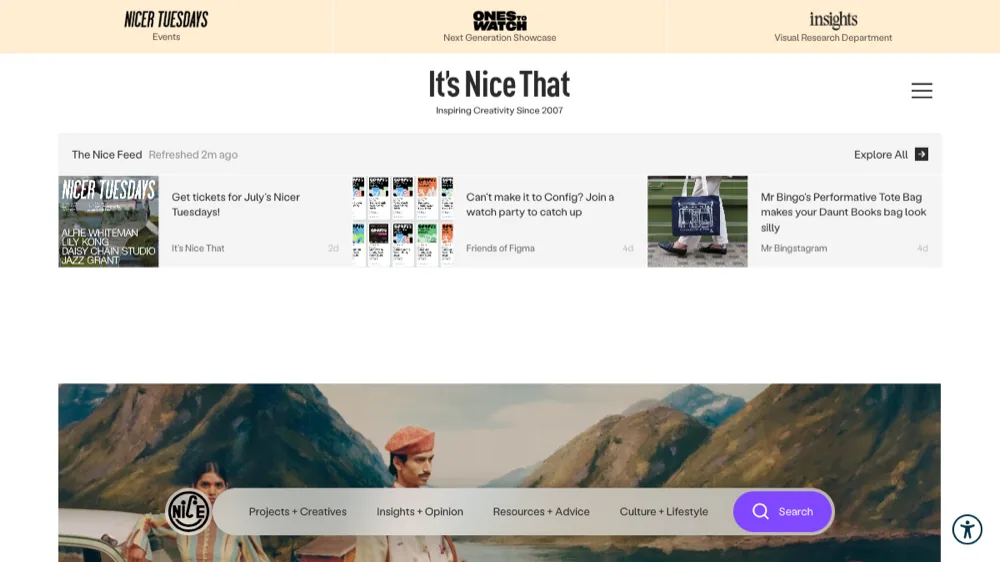This screenshot has height=562, width=1000.
Task: Open Resources + Advice menu
Action: (541, 512)
